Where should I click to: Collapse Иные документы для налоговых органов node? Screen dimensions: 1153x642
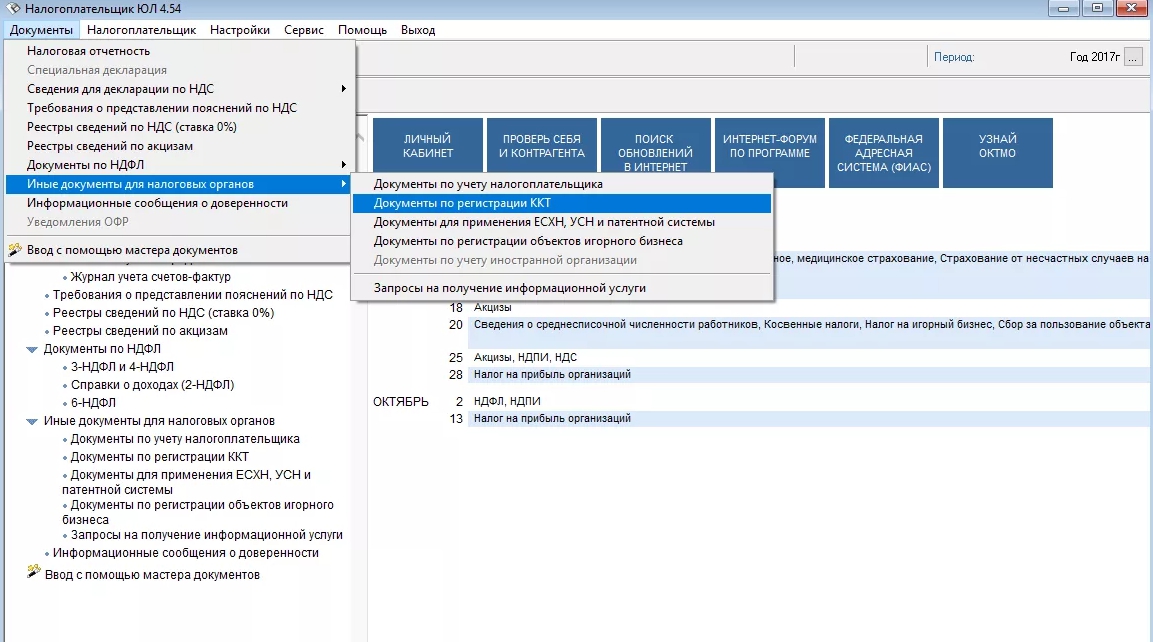(x=32, y=421)
